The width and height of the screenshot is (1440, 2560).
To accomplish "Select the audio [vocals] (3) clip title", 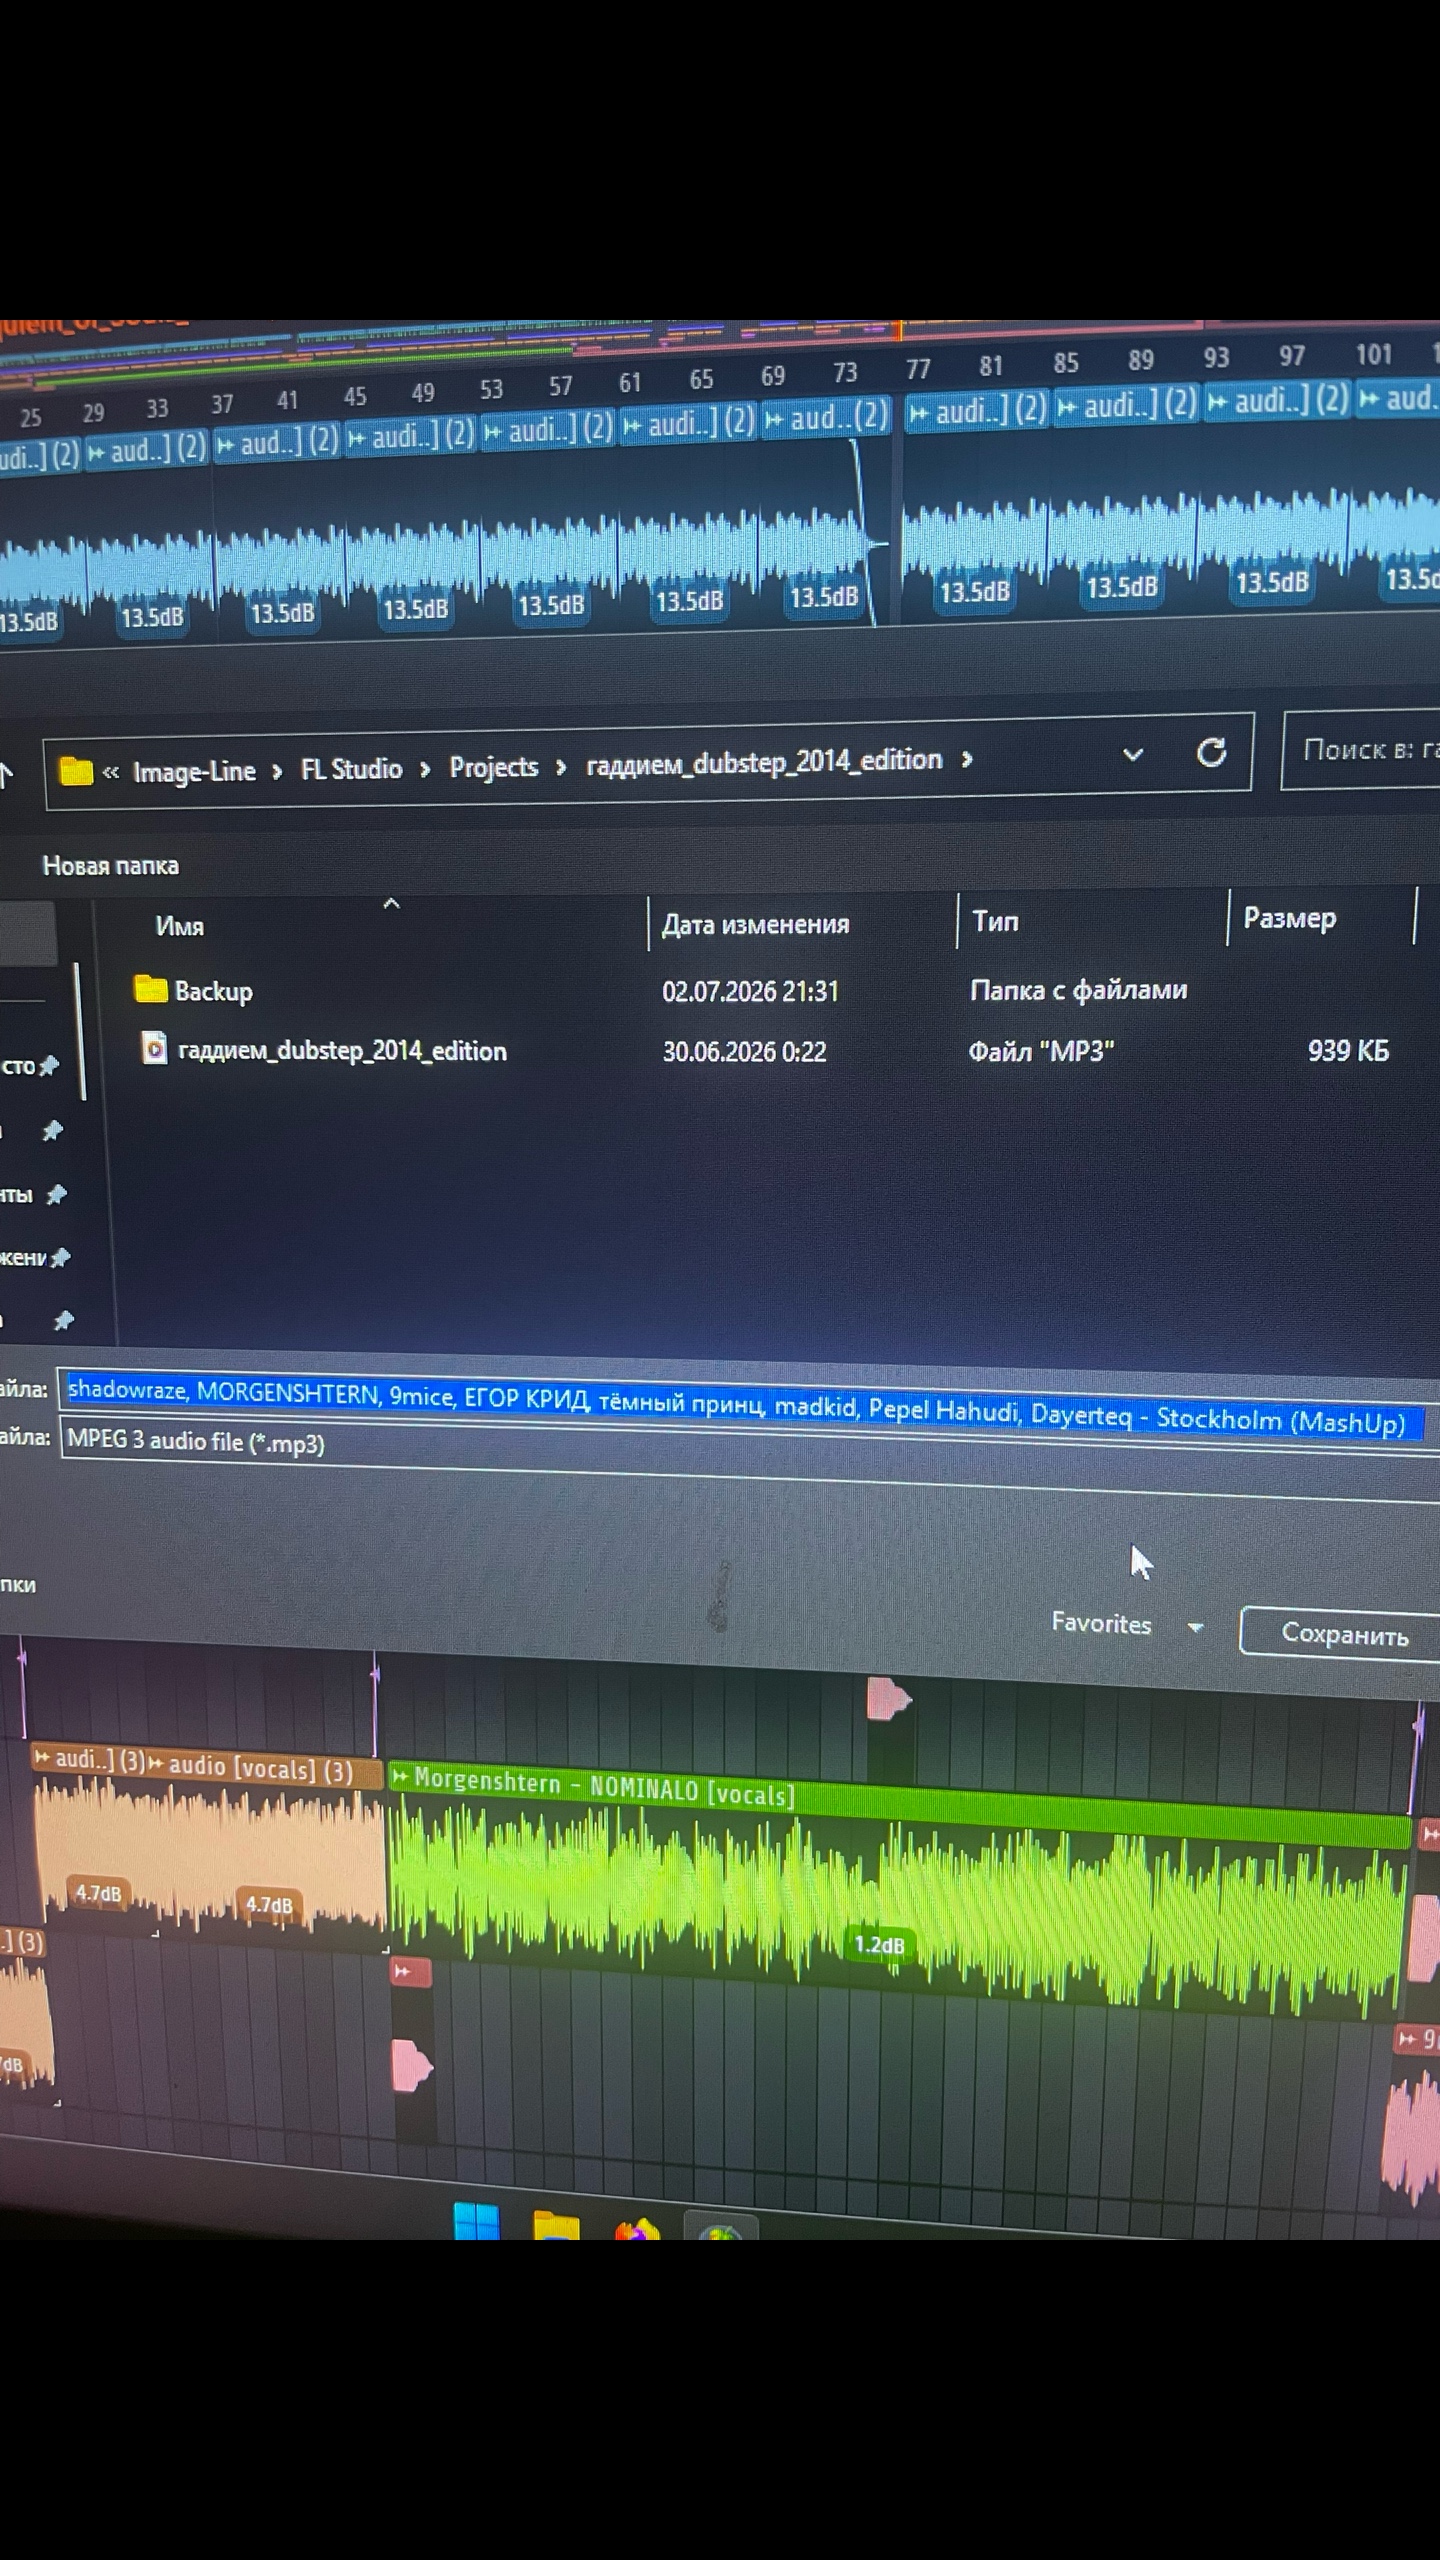I will [x=260, y=1767].
